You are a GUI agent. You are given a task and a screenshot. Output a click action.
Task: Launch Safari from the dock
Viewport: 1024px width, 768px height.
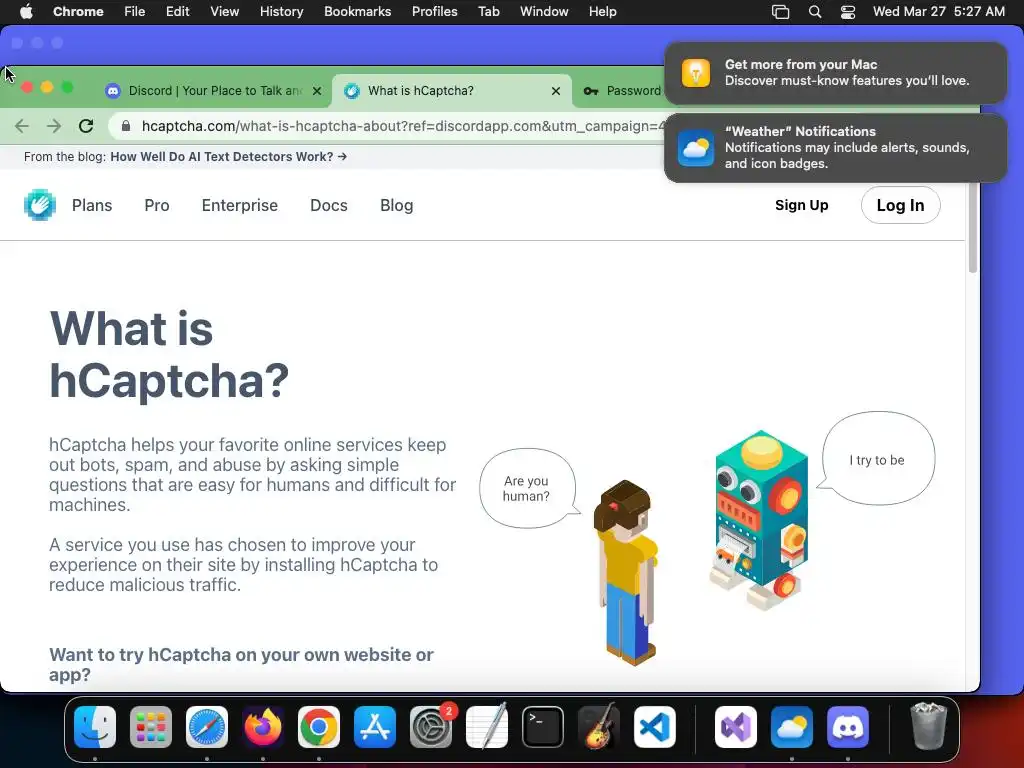pos(207,727)
